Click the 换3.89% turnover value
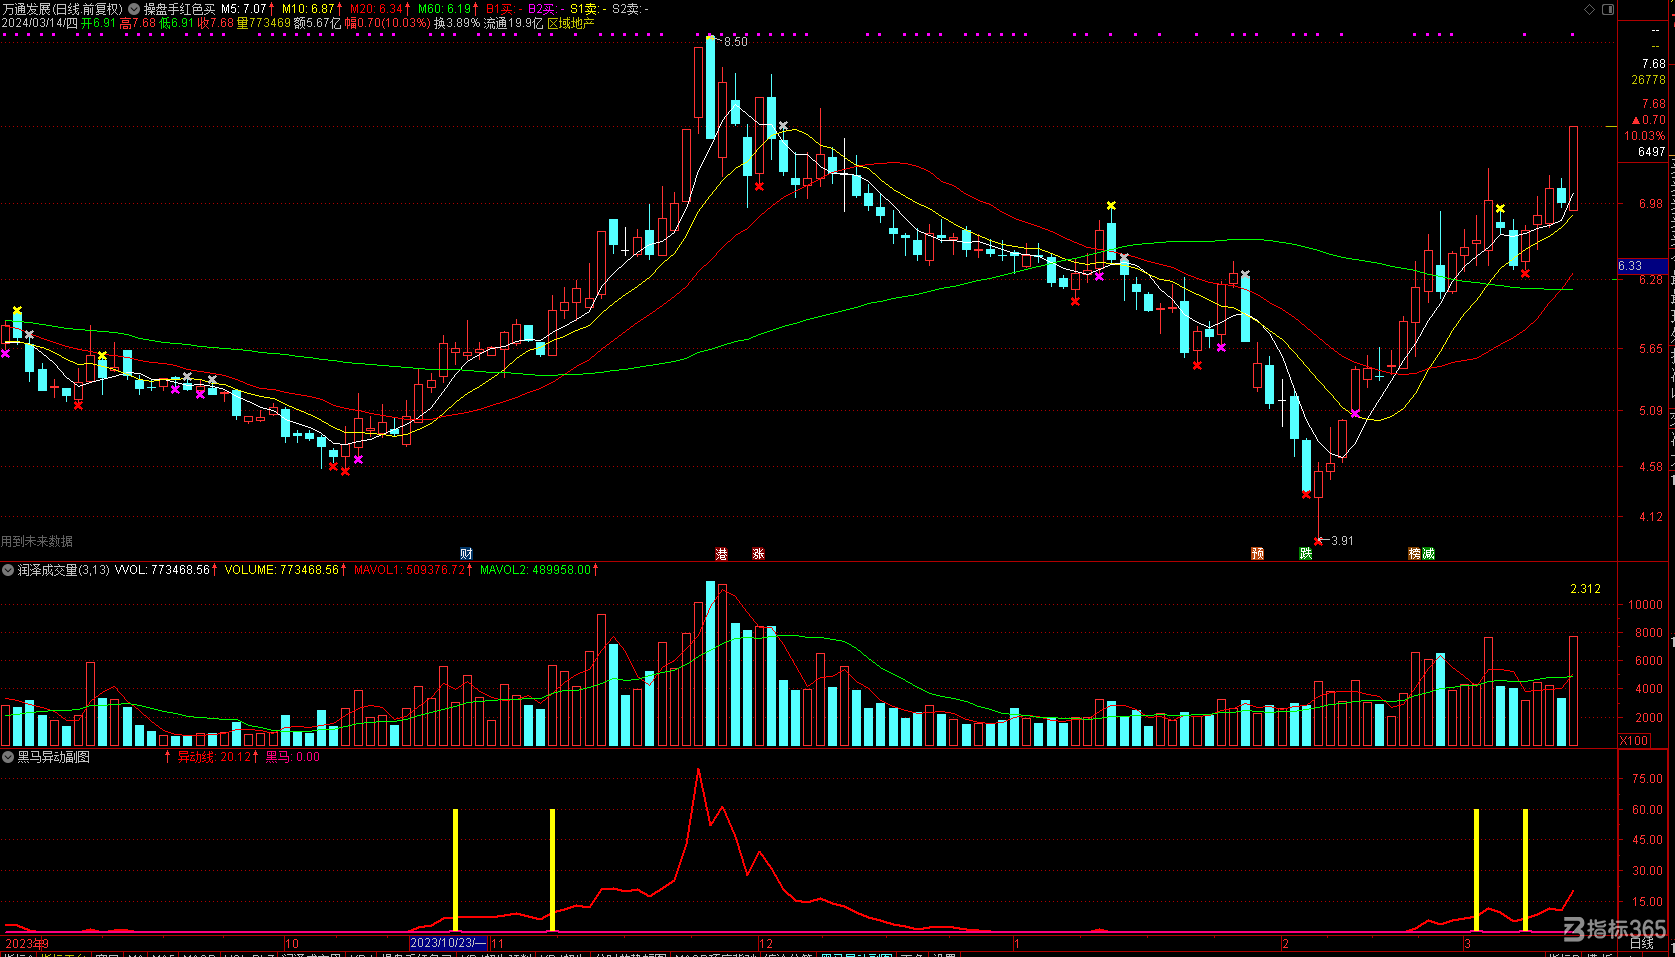This screenshot has height=957, width=1675. (457, 23)
